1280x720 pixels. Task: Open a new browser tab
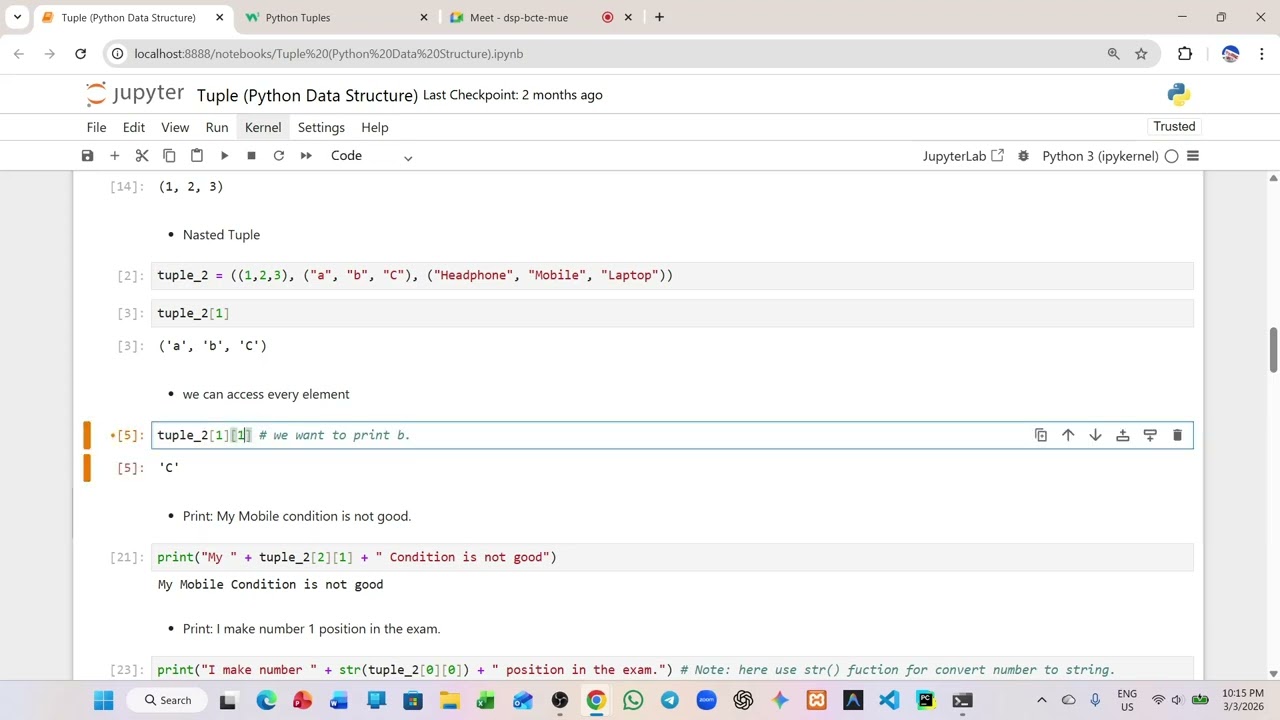(x=659, y=17)
